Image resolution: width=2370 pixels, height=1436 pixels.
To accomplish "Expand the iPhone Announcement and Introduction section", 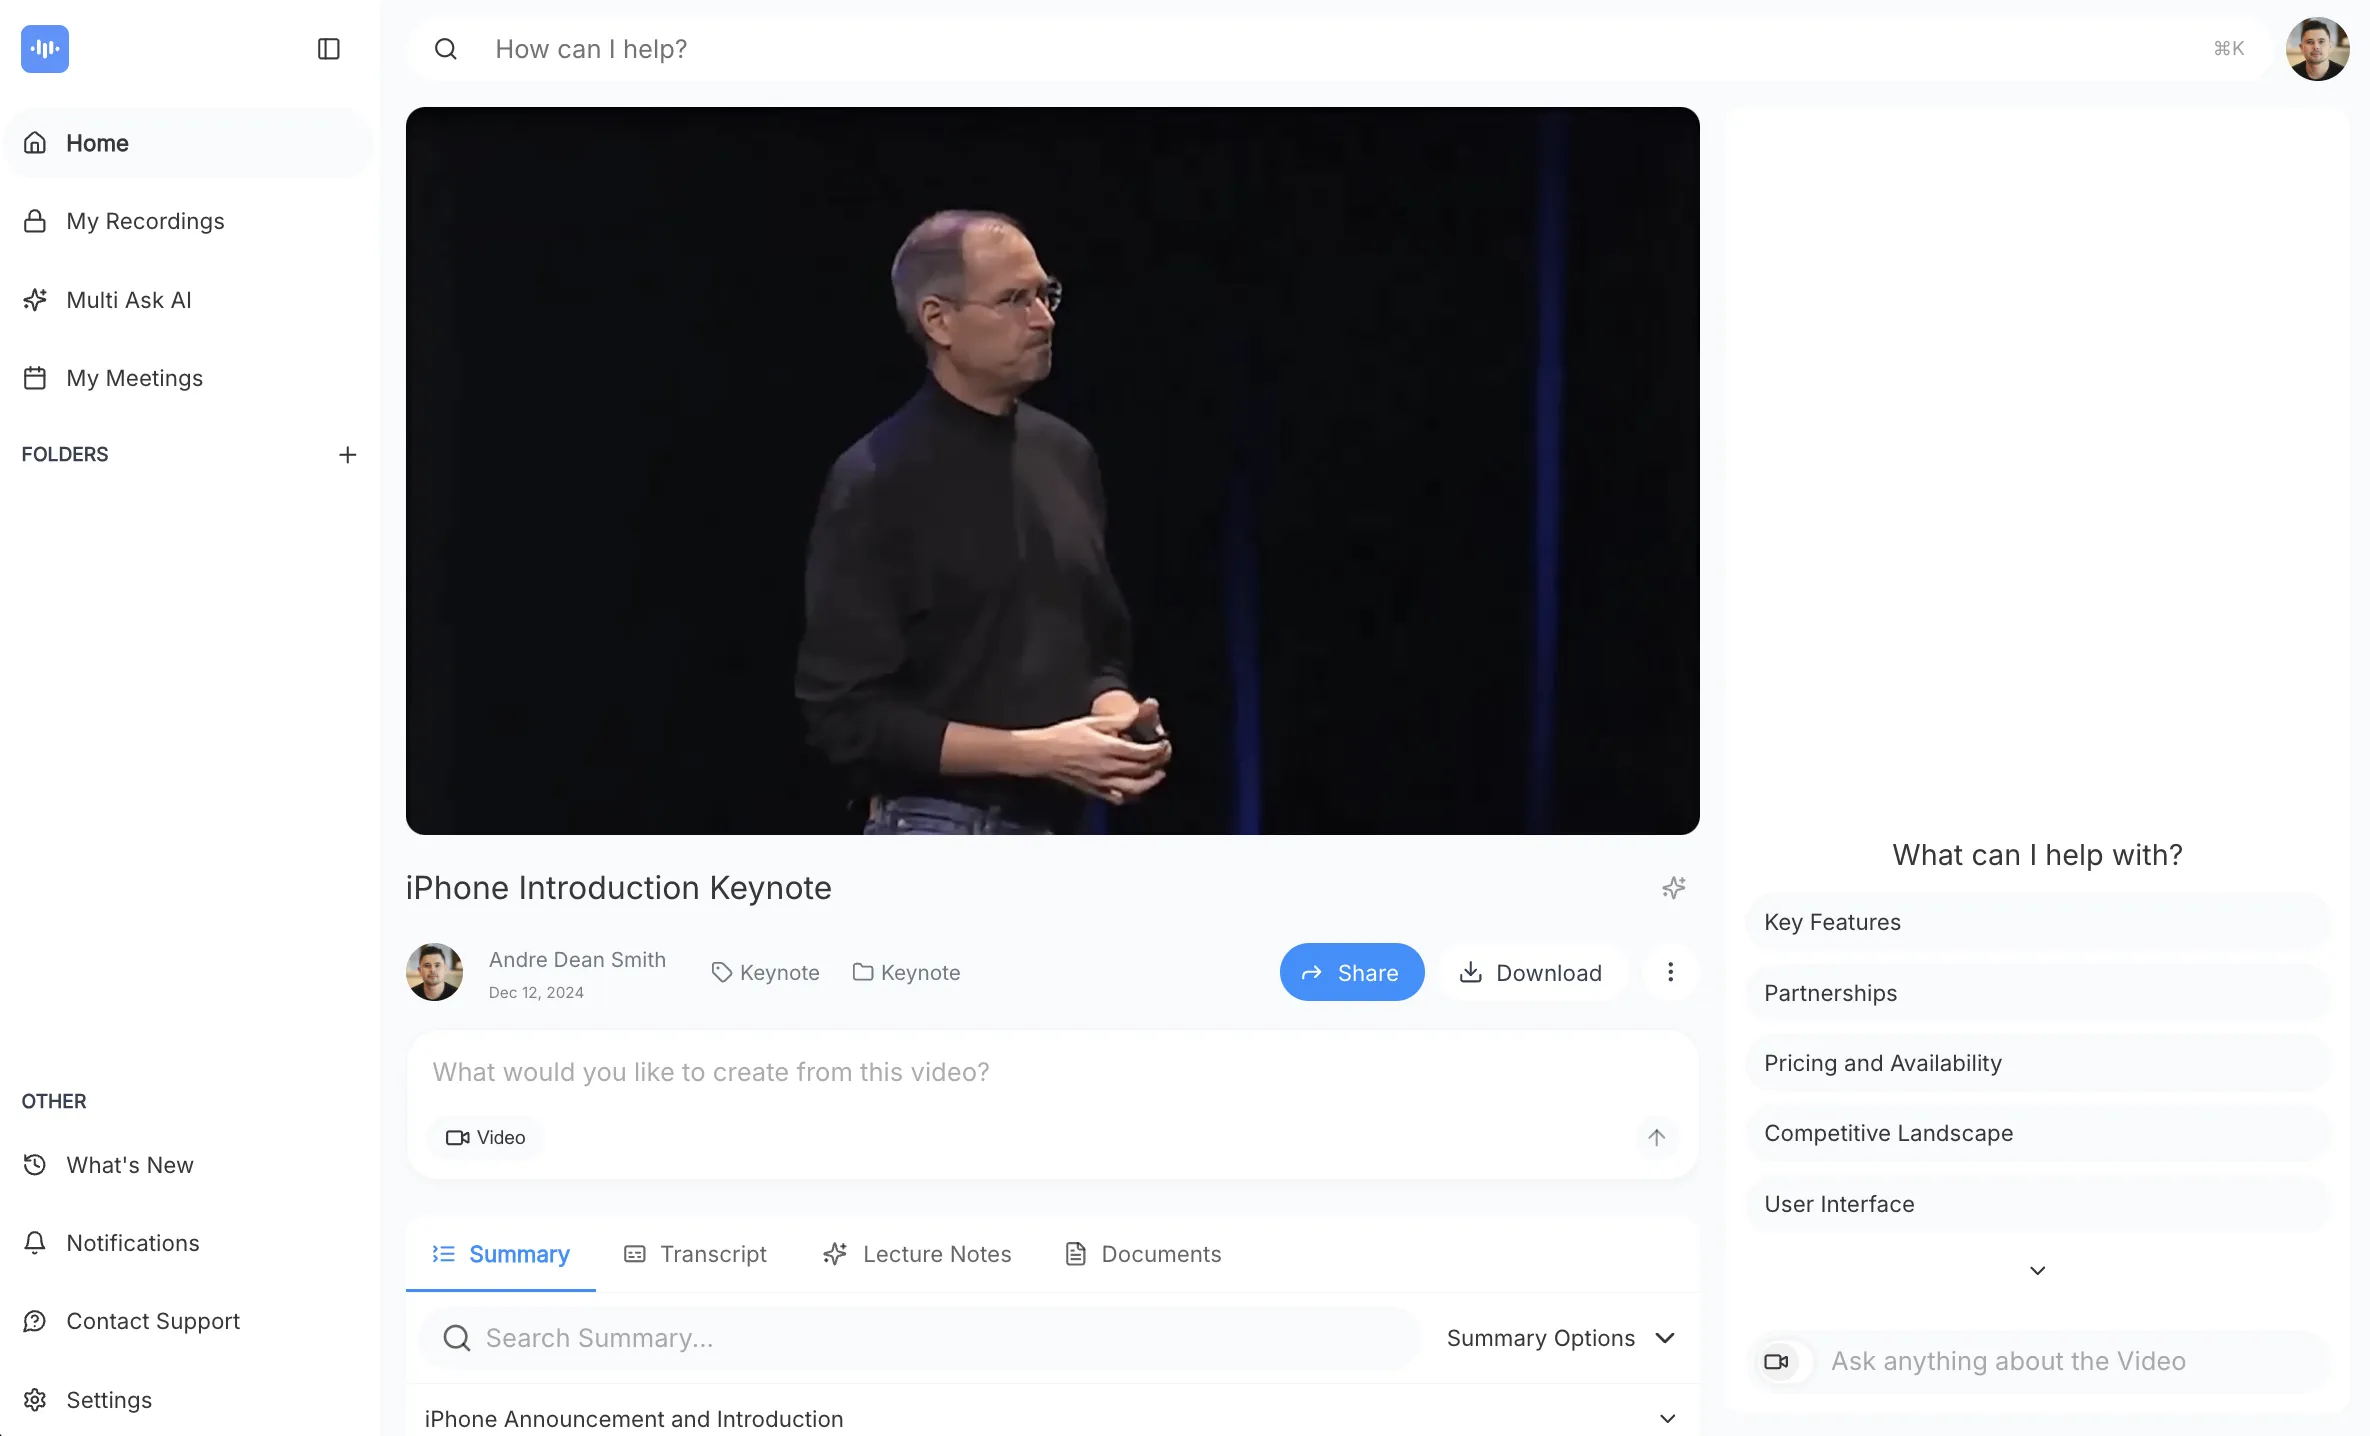I will coord(1667,1419).
